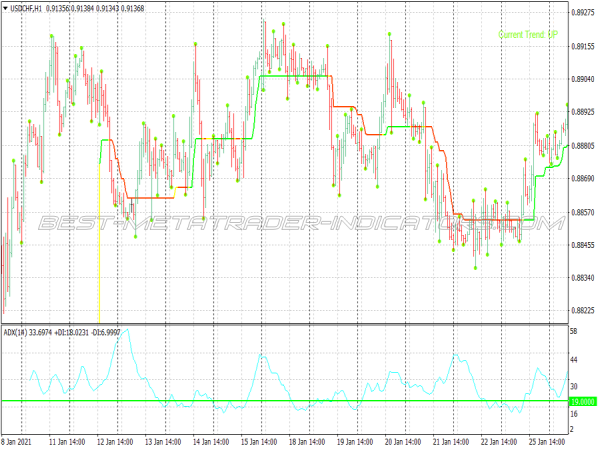Click price label 0.88455 on the axis

point(583,245)
